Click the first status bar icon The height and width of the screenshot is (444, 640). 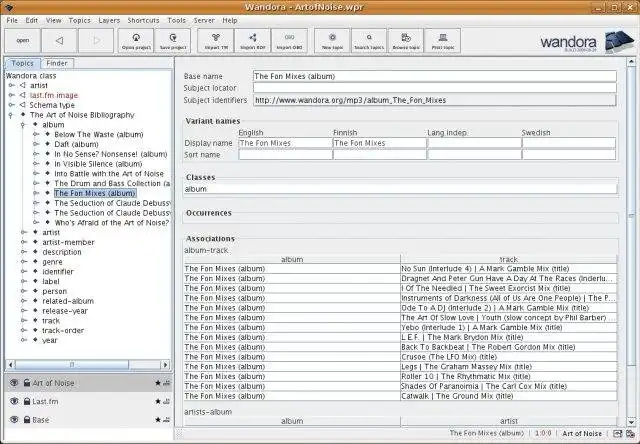(x=618, y=434)
